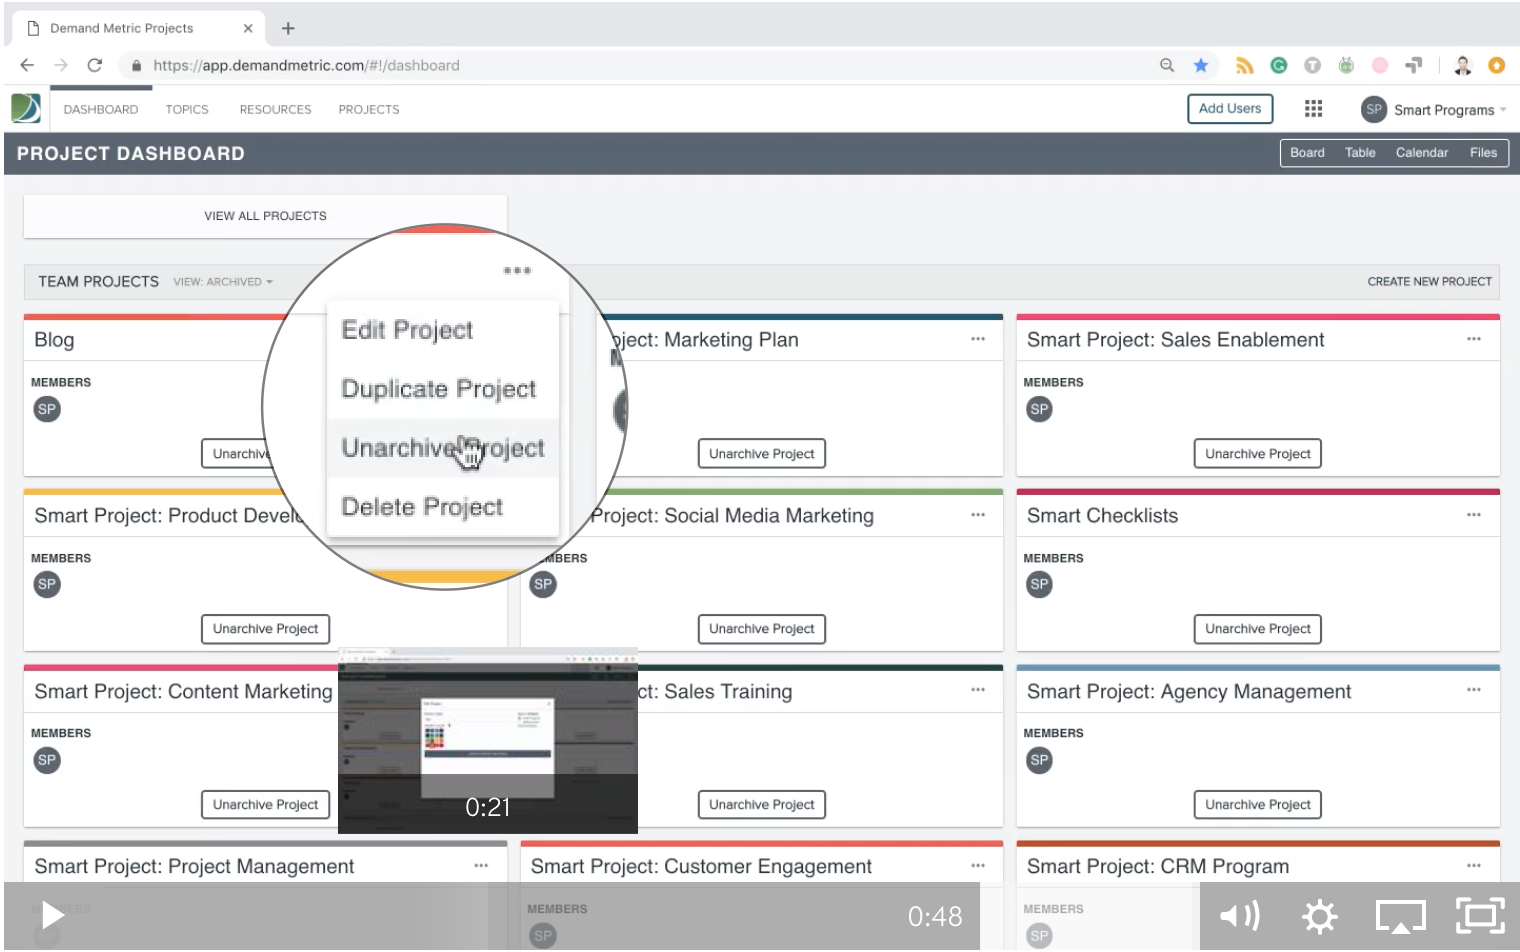This screenshot has height=952, width=1520.
Task: Open more options on CRM Program card
Action: point(1474,866)
